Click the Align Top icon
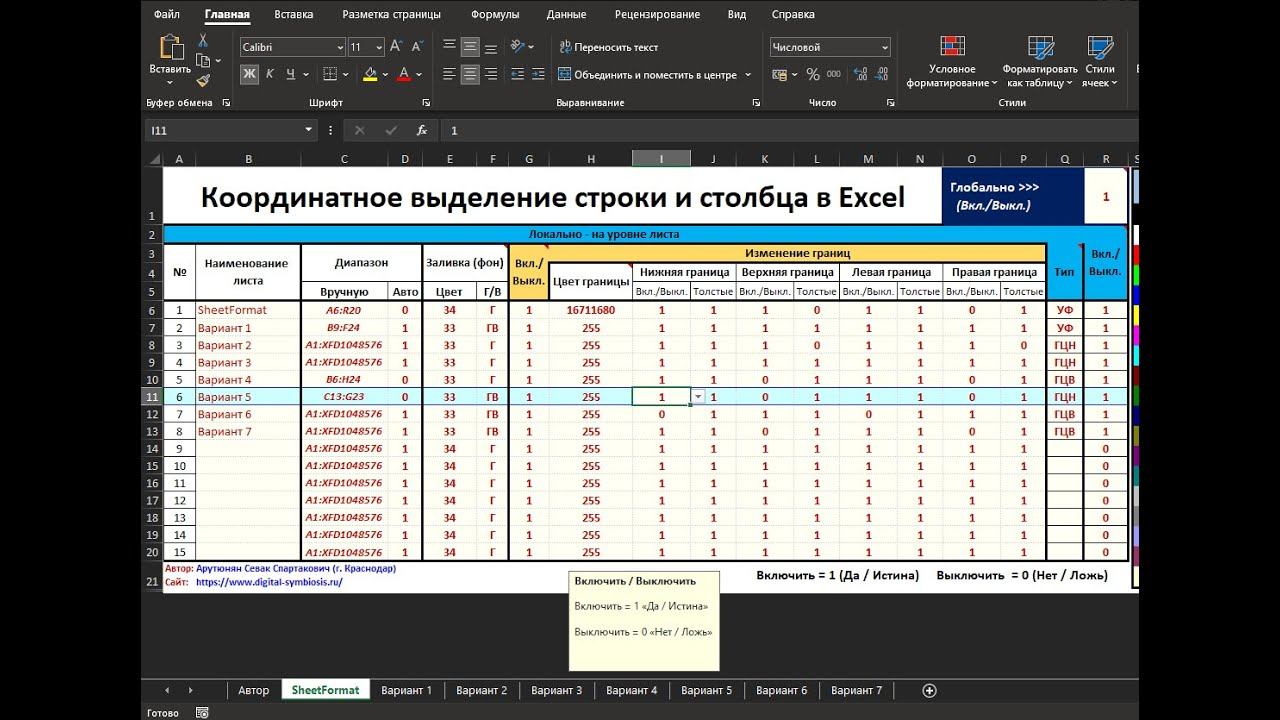Image resolution: width=1280 pixels, height=720 pixels. (x=449, y=46)
